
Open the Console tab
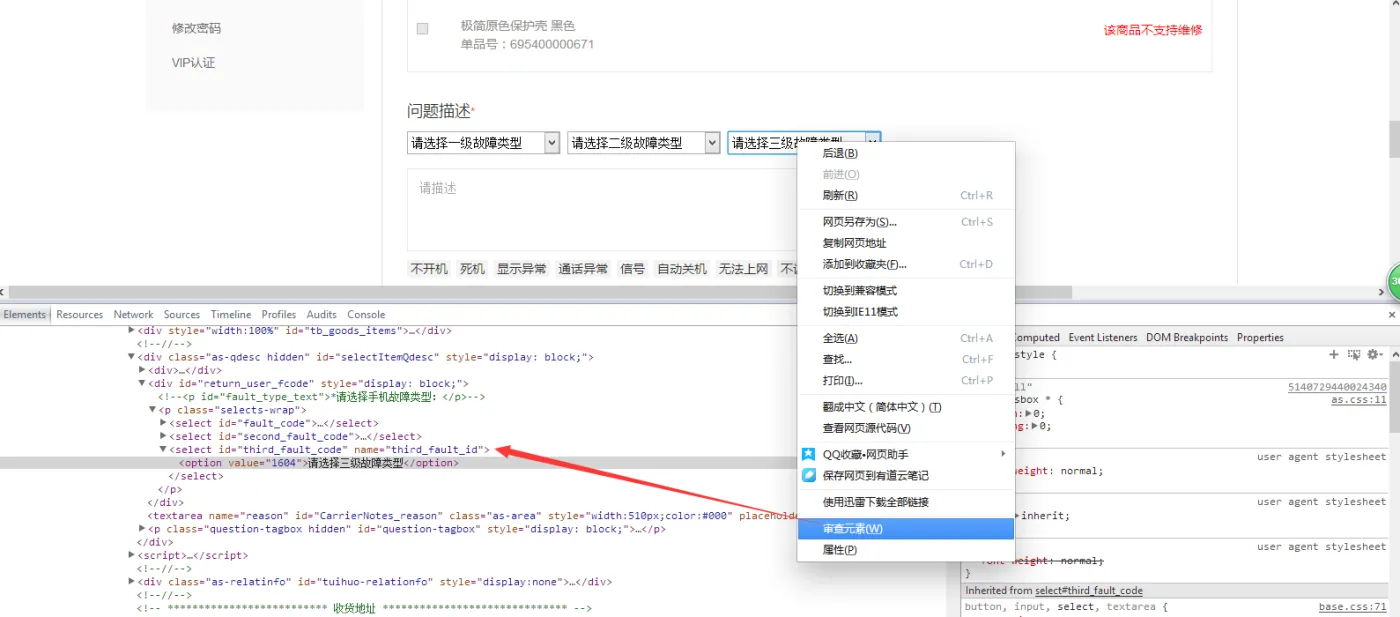(x=366, y=314)
